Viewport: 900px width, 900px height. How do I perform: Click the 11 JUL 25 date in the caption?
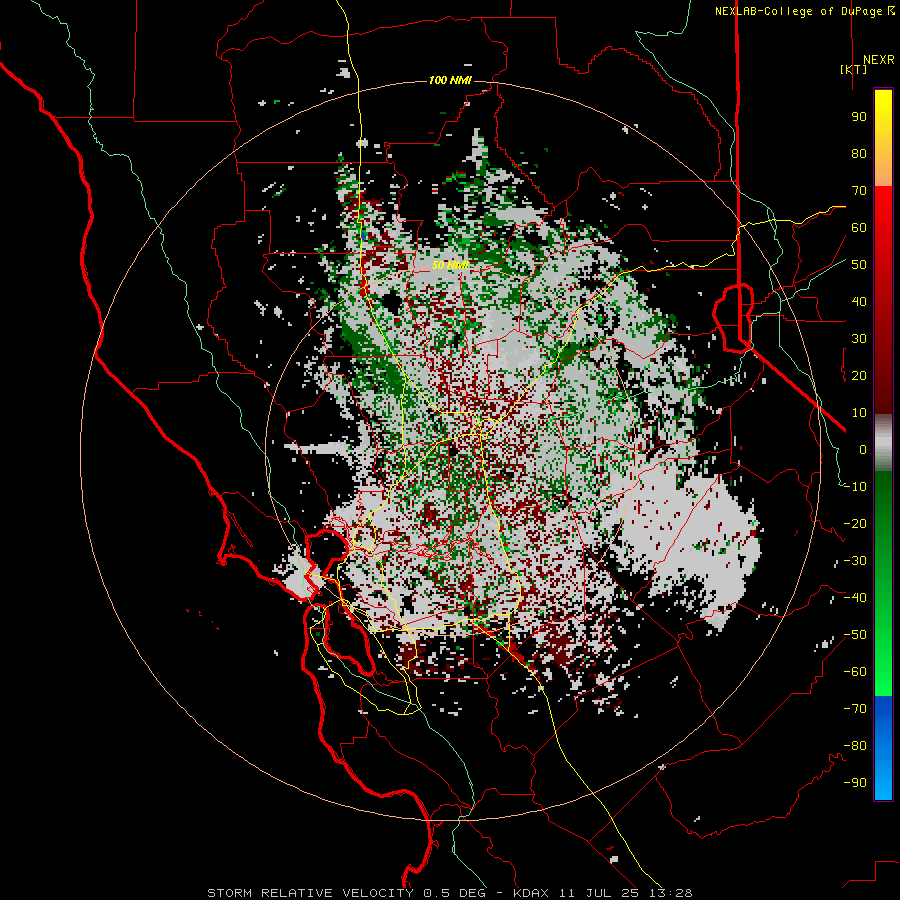point(599,893)
